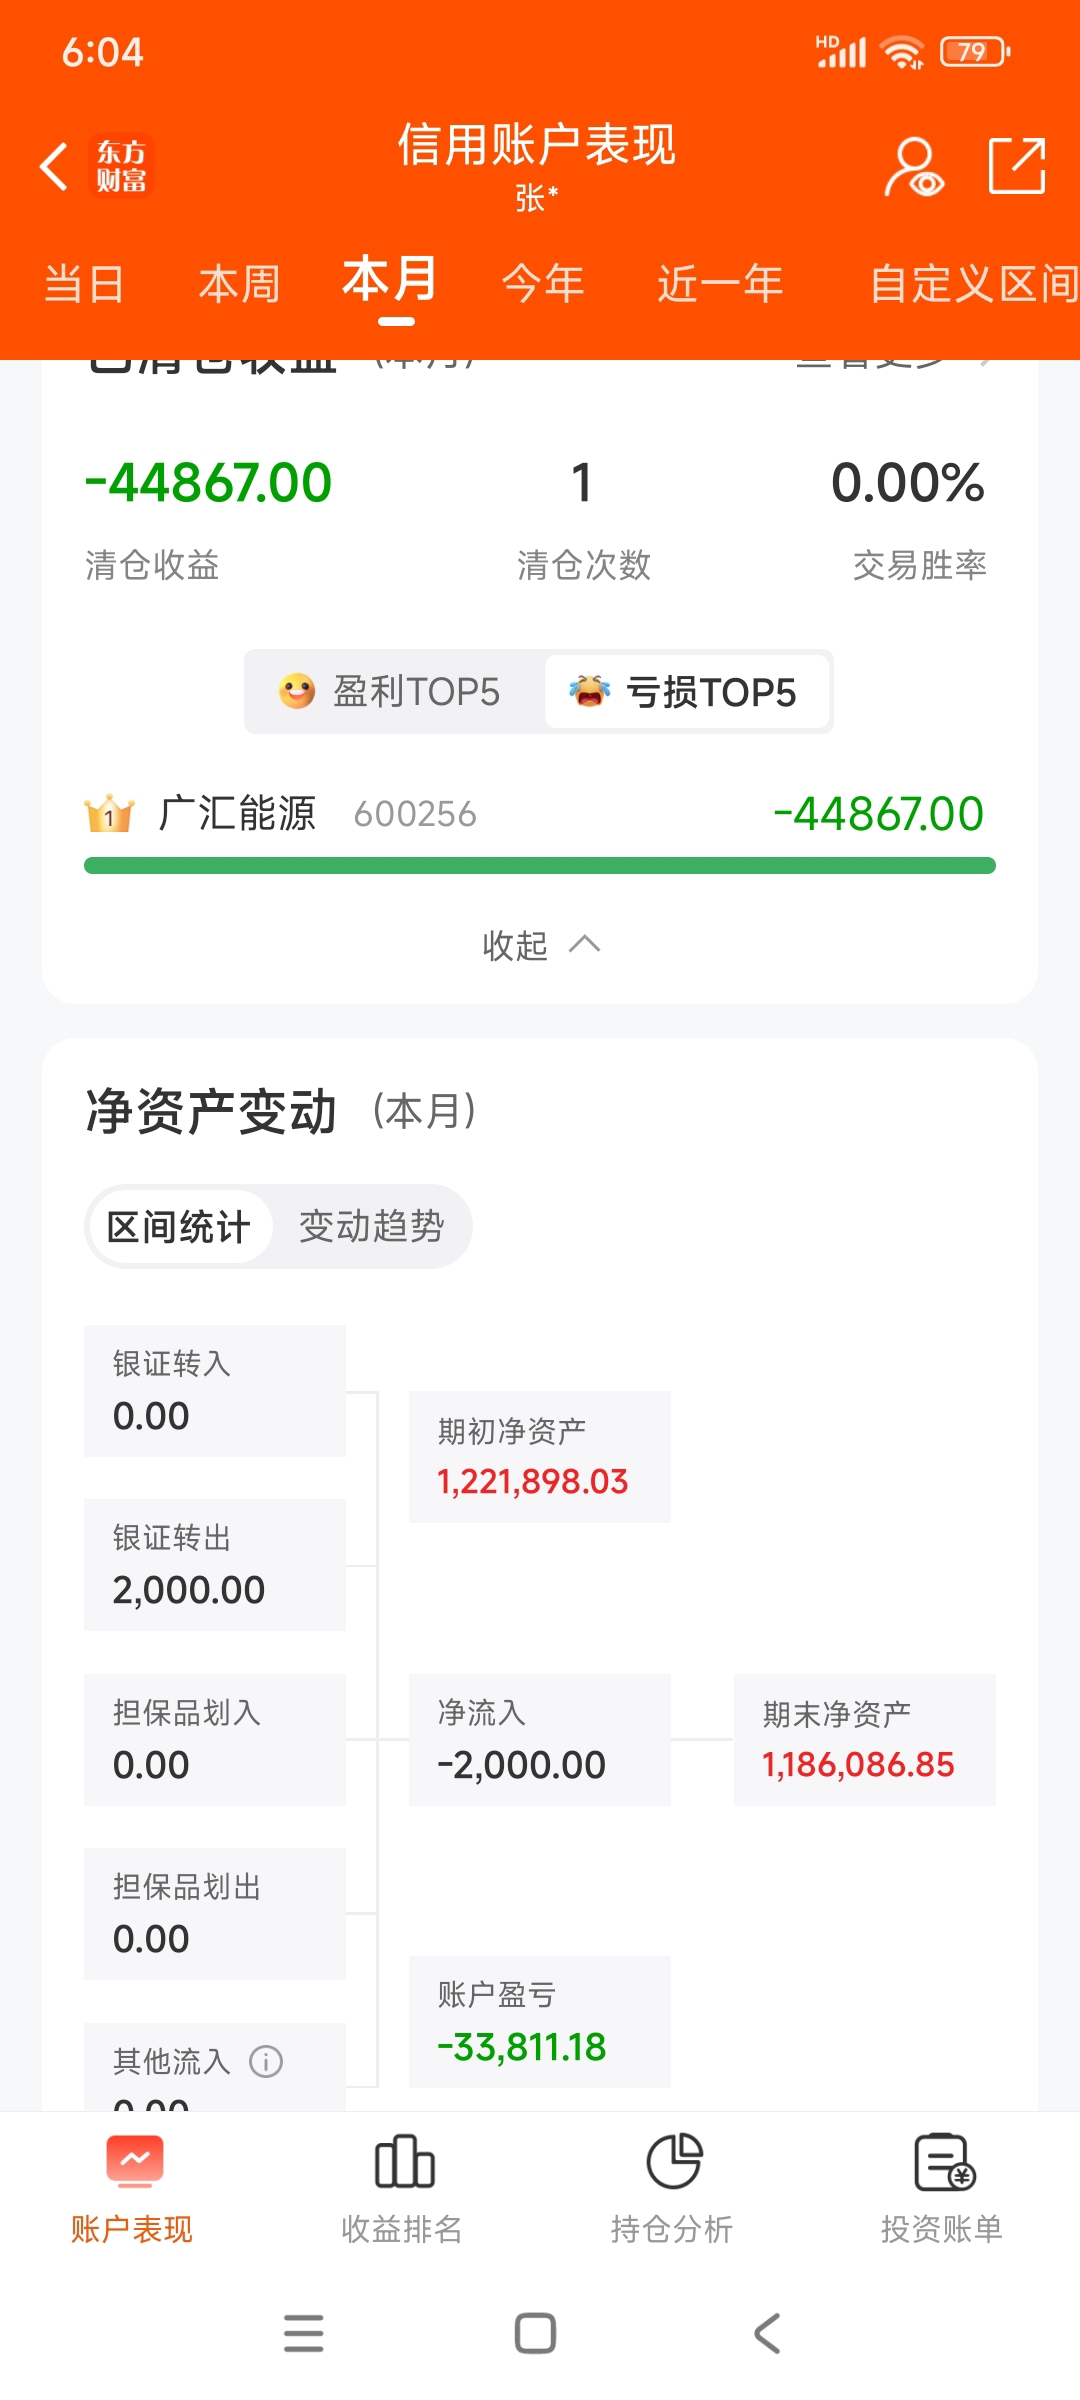This screenshot has height=2400, width=1080.
Task: Select 亏损TOP5 toggle option
Action: pos(686,691)
